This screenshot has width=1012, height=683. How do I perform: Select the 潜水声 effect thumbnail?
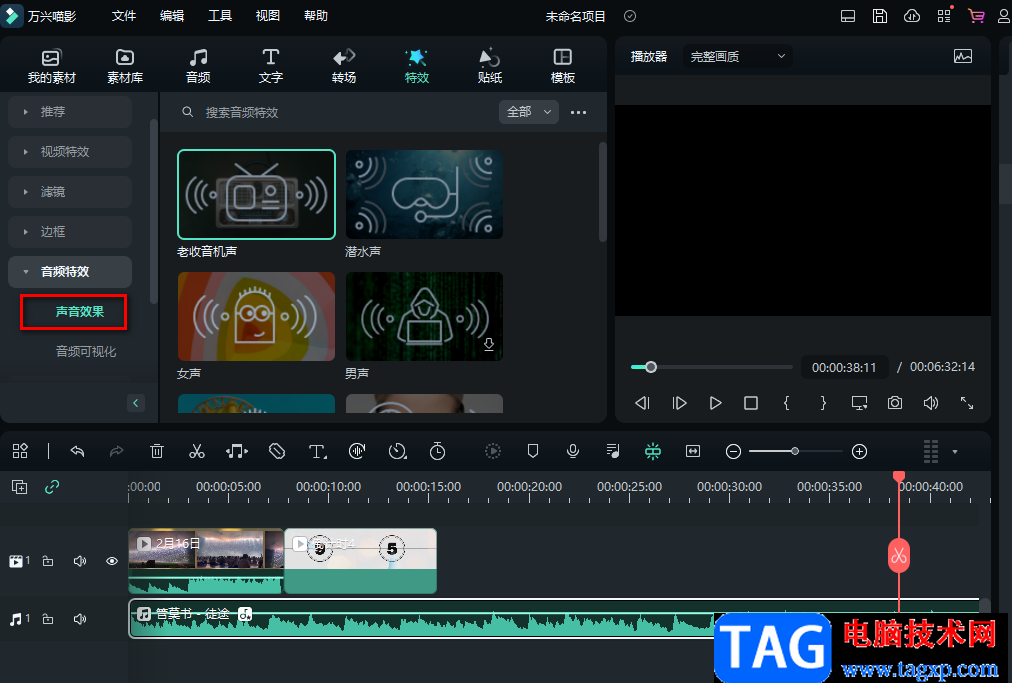click(424, 194)
